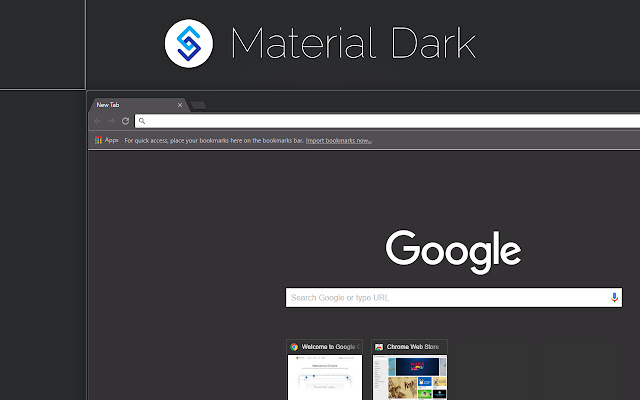The width and height of the screenshot is (640, 400).
Task: Focus the browser address bar
Action: coord(387,121)
